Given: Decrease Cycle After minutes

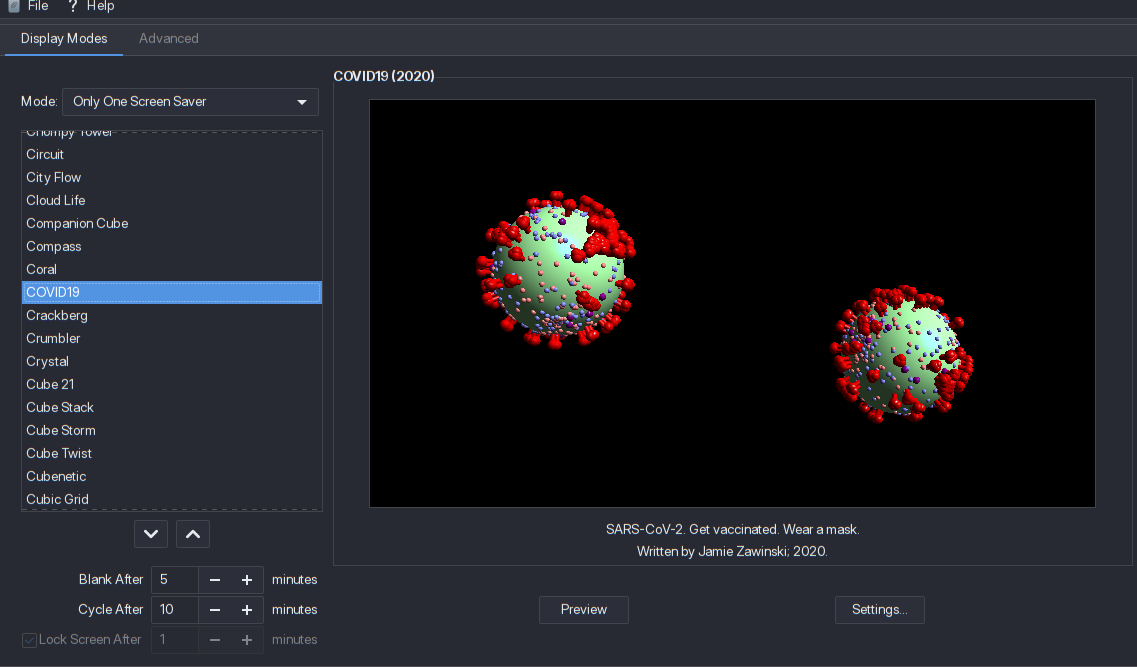Looking at the screenshot, I should 215,610.
